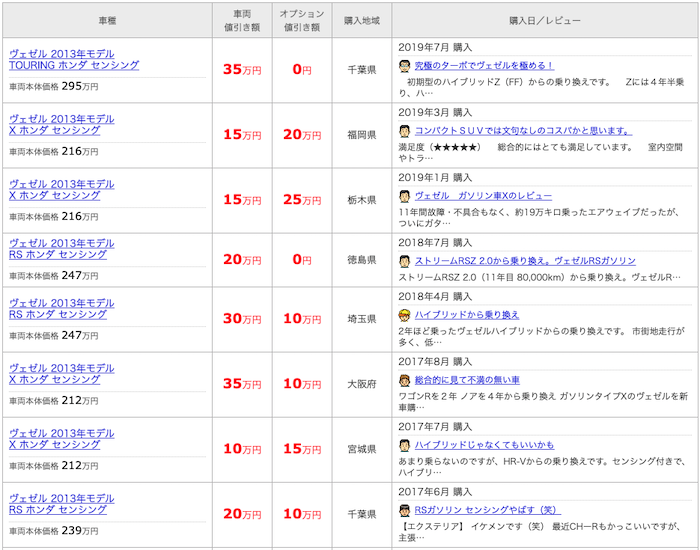Open review ヴェゼル ガソリン車Xのレビュー
700x550 pixels.
pyautogui.click(x=483, y=196)
